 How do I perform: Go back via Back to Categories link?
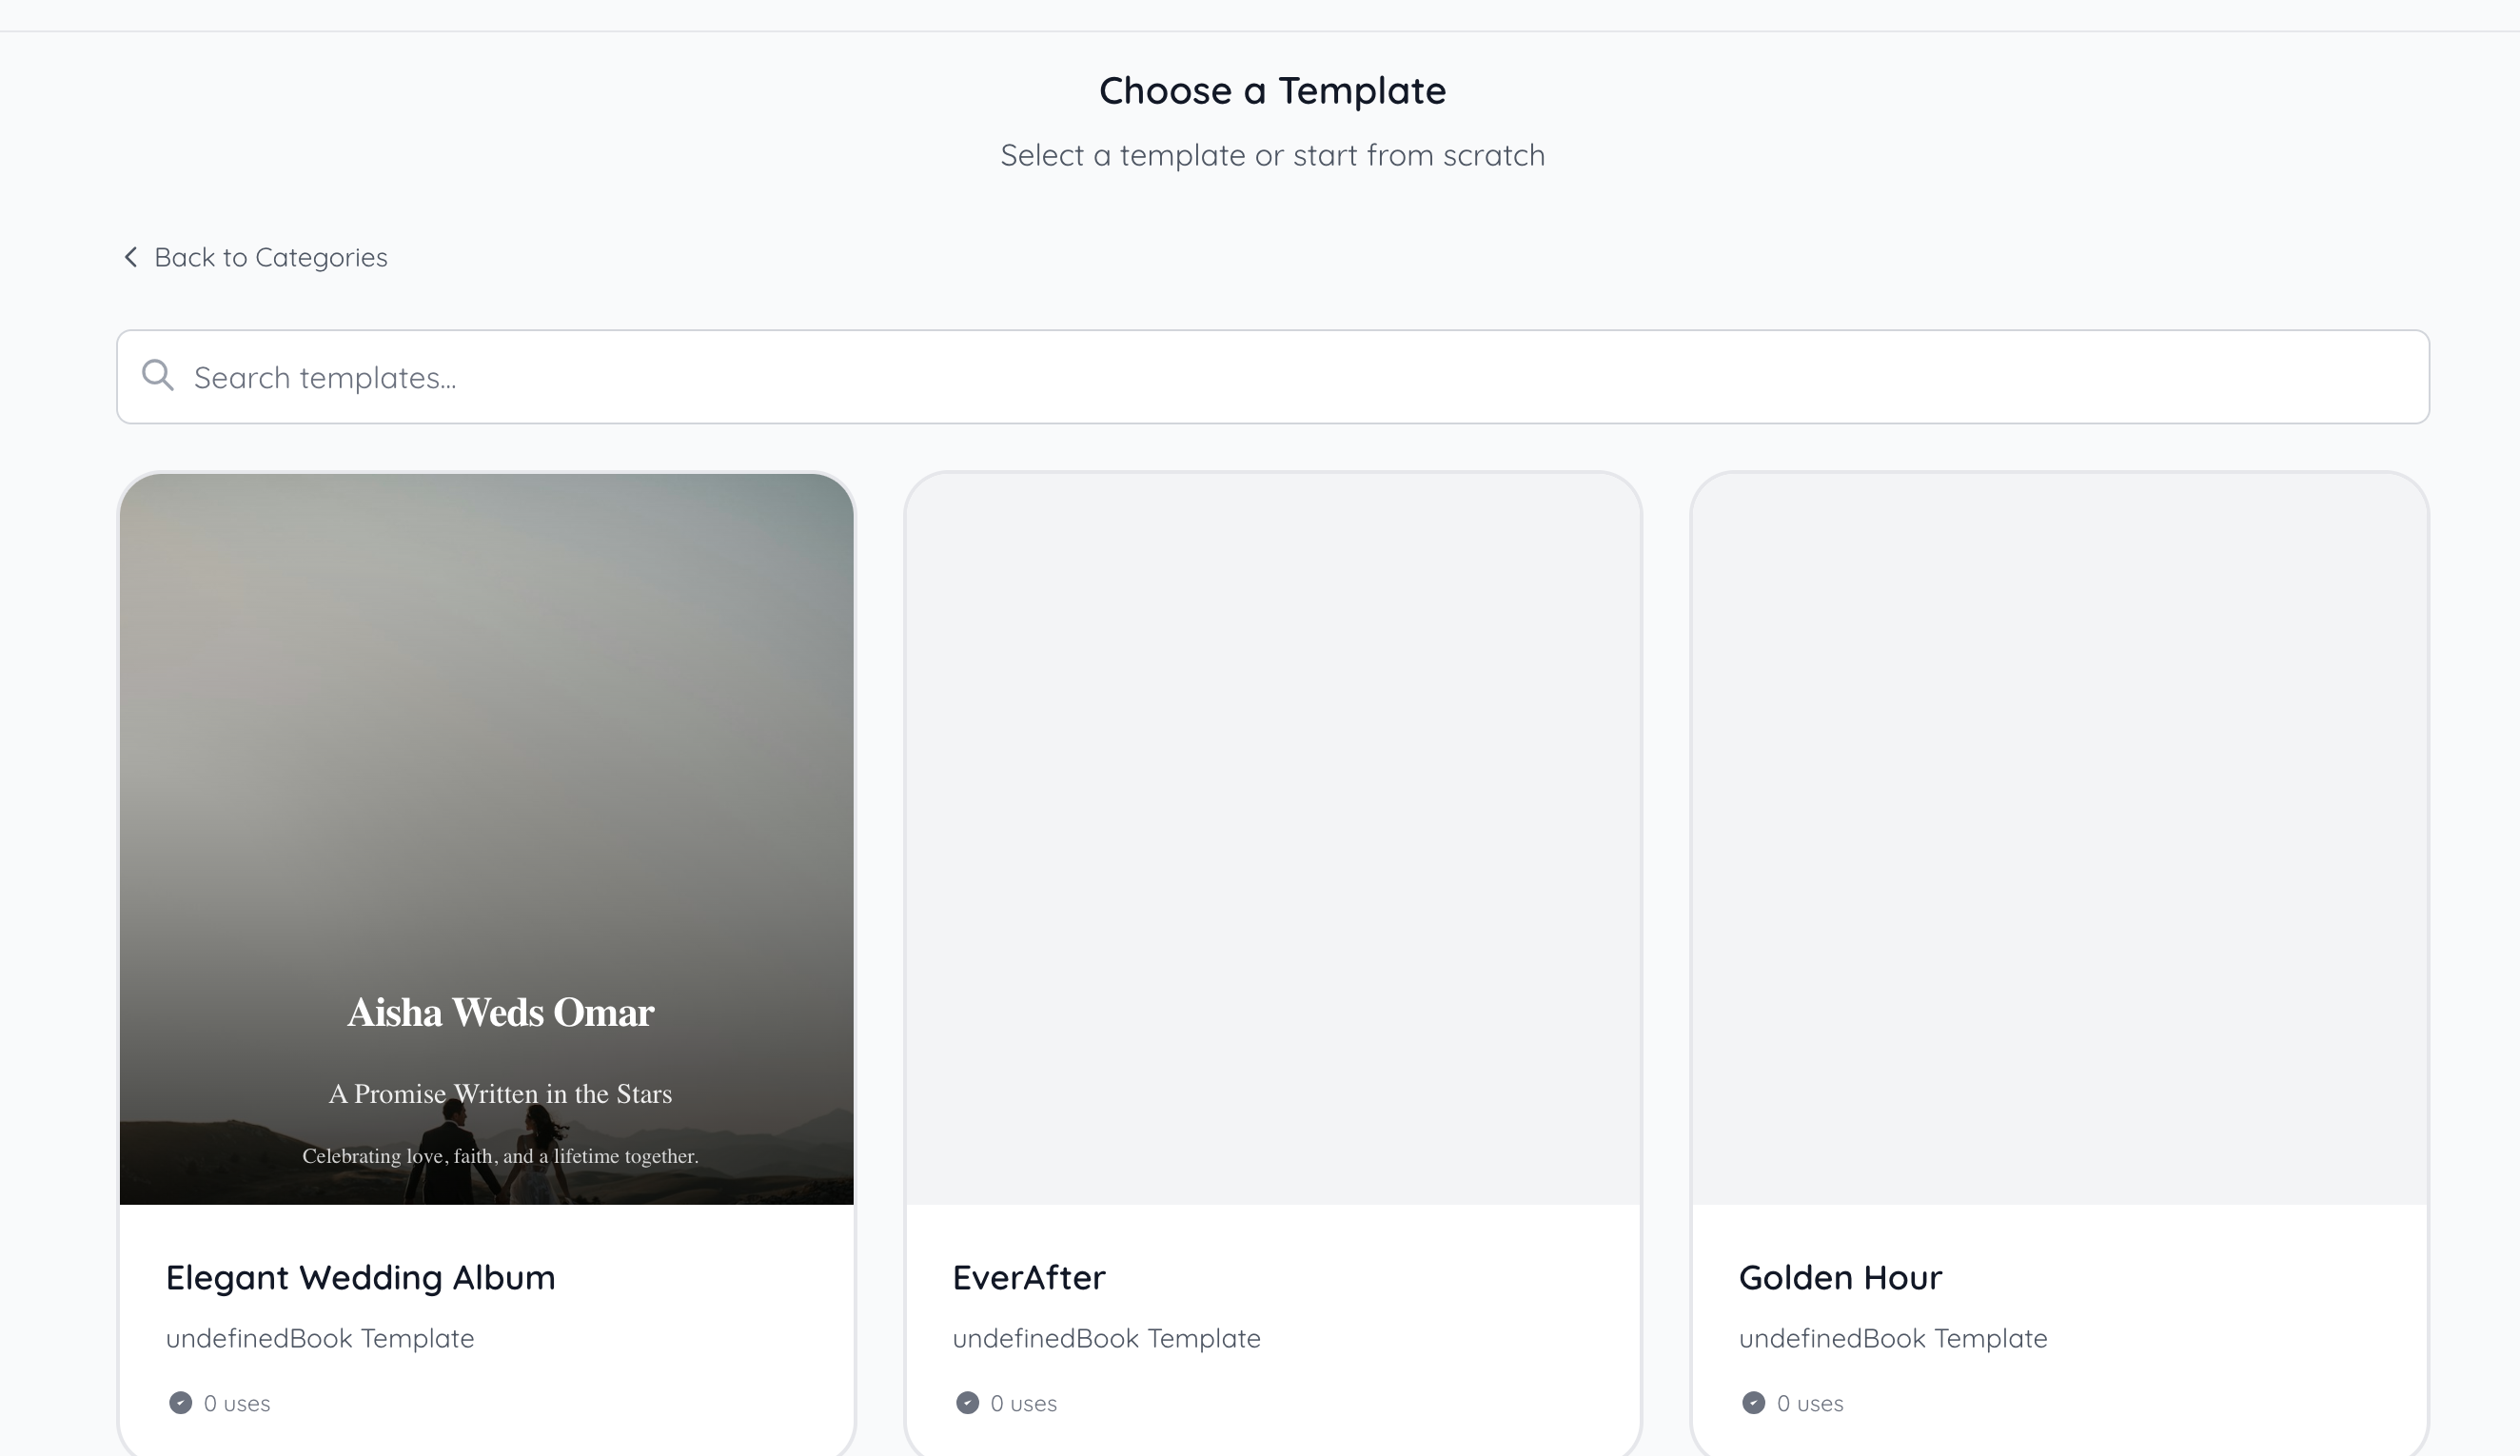tap(255, 257)
